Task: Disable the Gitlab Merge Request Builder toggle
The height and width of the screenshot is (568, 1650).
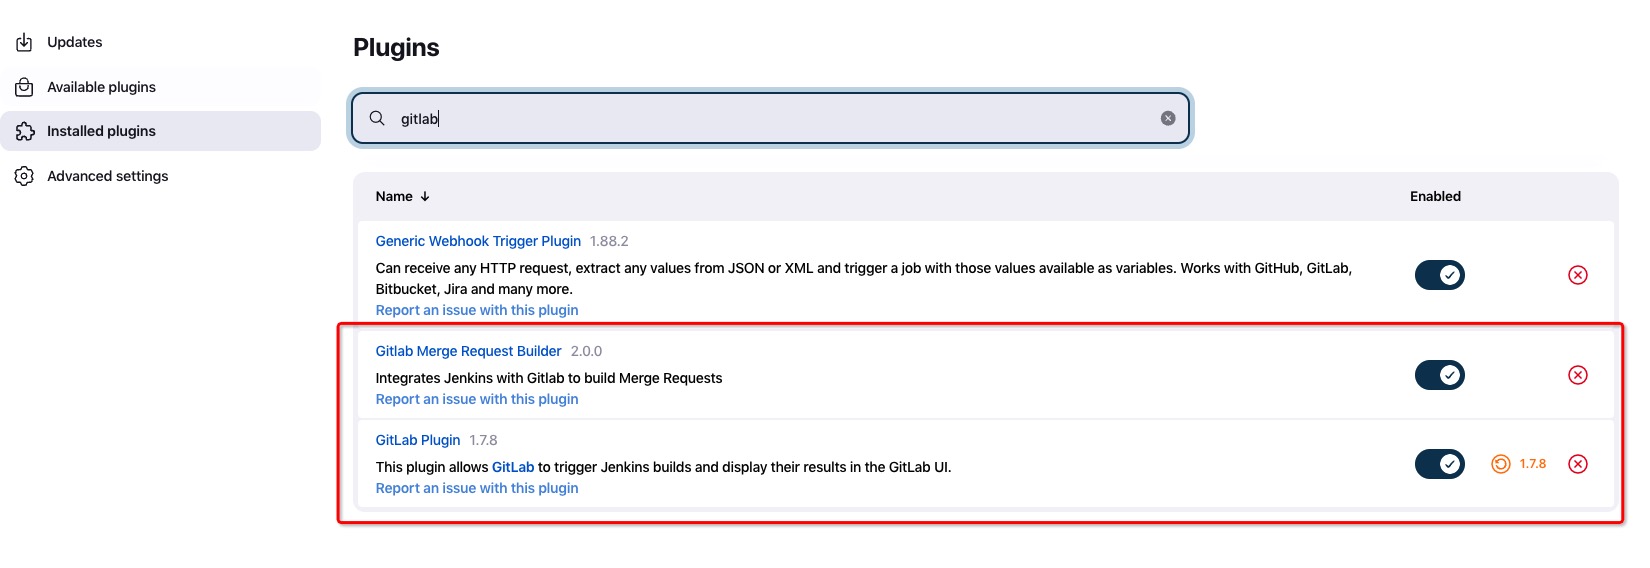Action: click(1440, 375)
